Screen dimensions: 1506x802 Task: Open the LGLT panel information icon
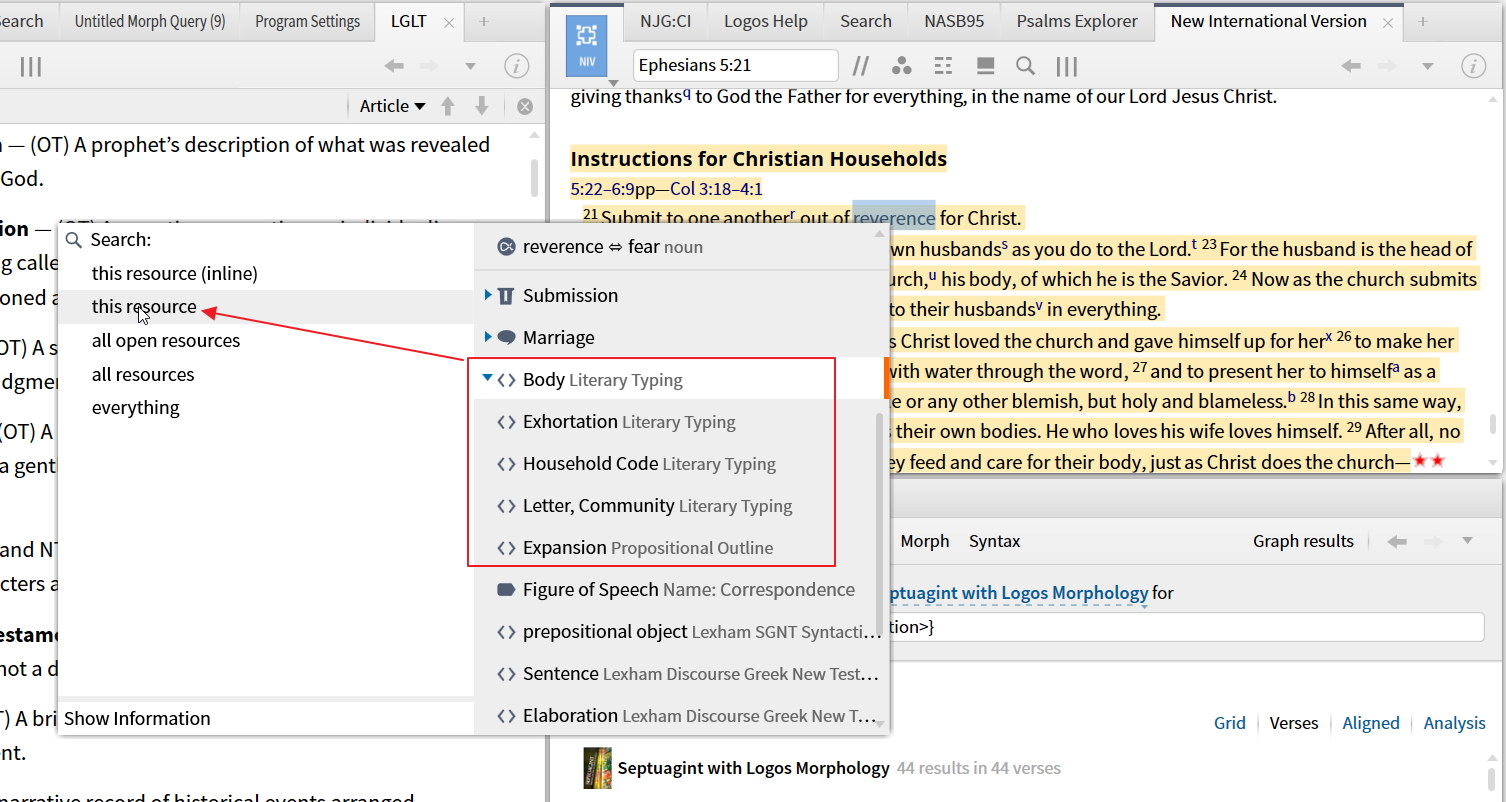tap(516, 66)
